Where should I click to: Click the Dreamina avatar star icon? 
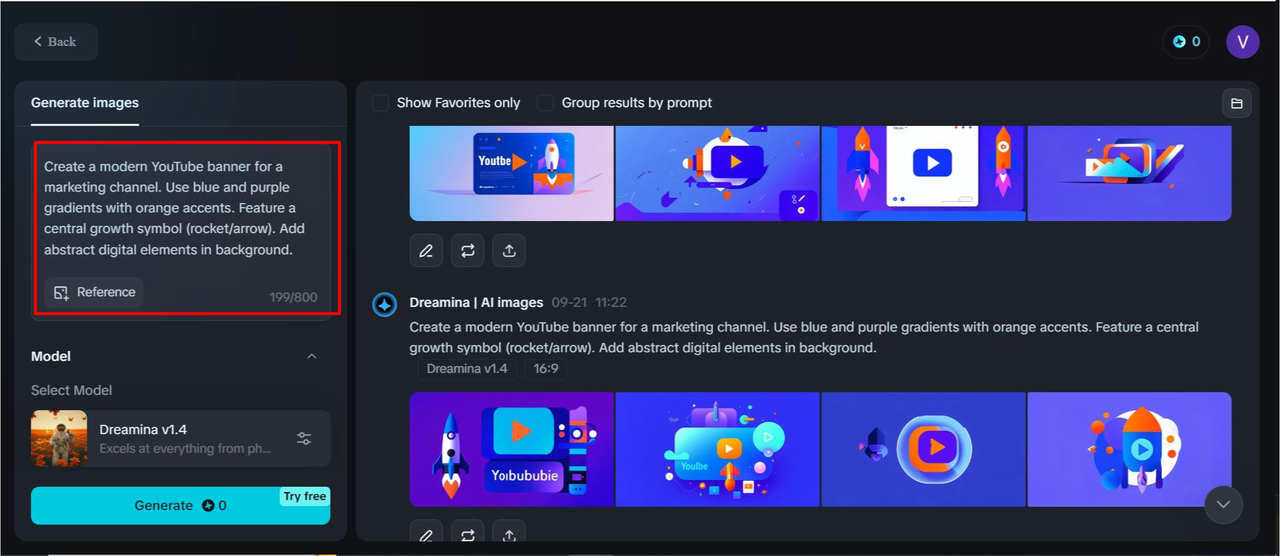(385, 304)
